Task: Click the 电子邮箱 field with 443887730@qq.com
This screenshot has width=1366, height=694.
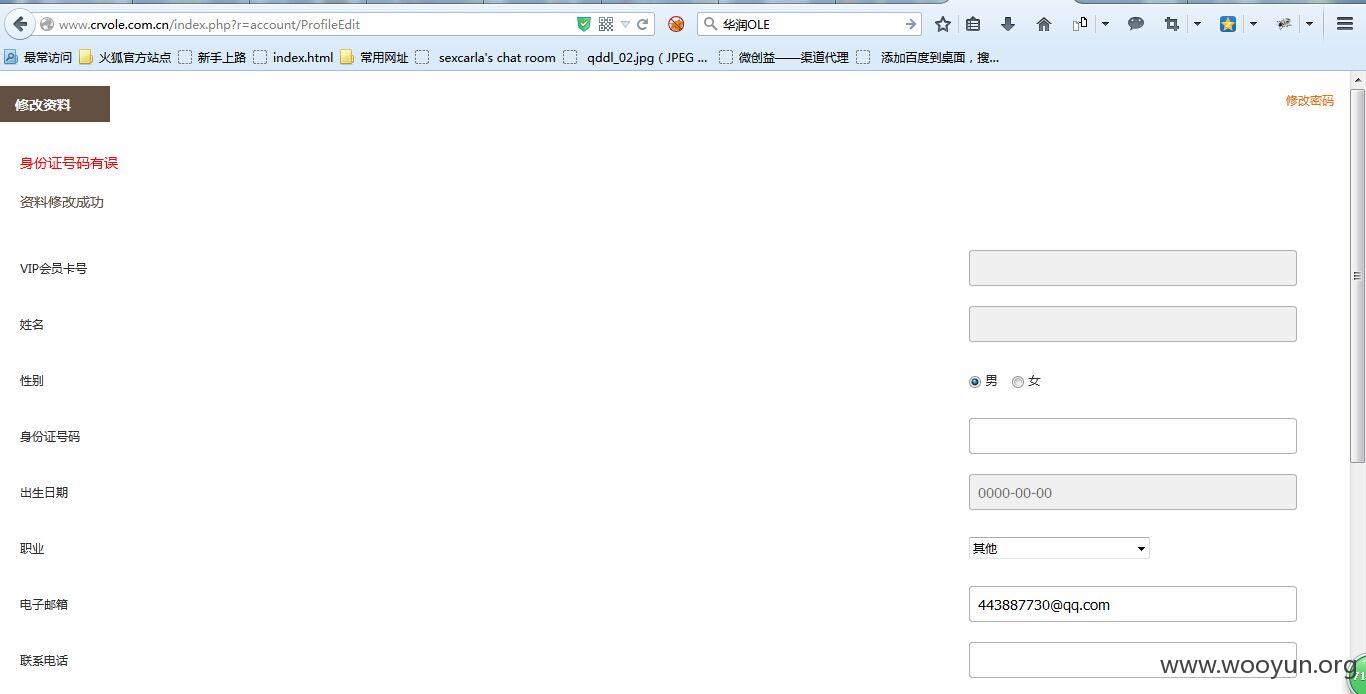Action: (1132, 604)
